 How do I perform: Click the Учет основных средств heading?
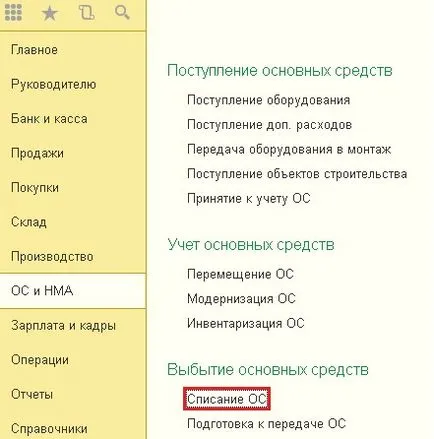251,245
